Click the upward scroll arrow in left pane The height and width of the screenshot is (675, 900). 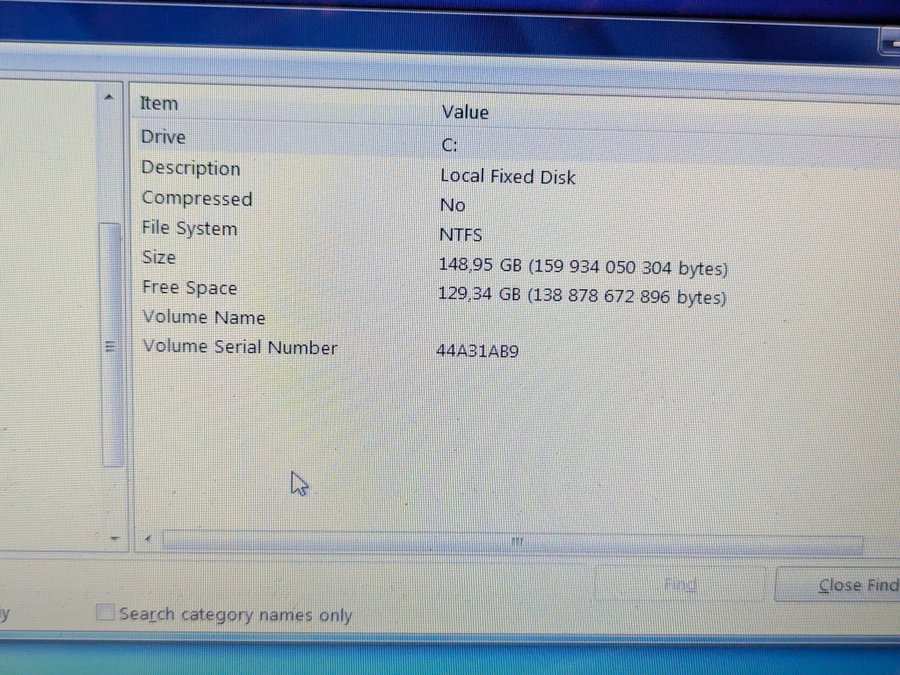pyautogui.click(x=109, y=98)
